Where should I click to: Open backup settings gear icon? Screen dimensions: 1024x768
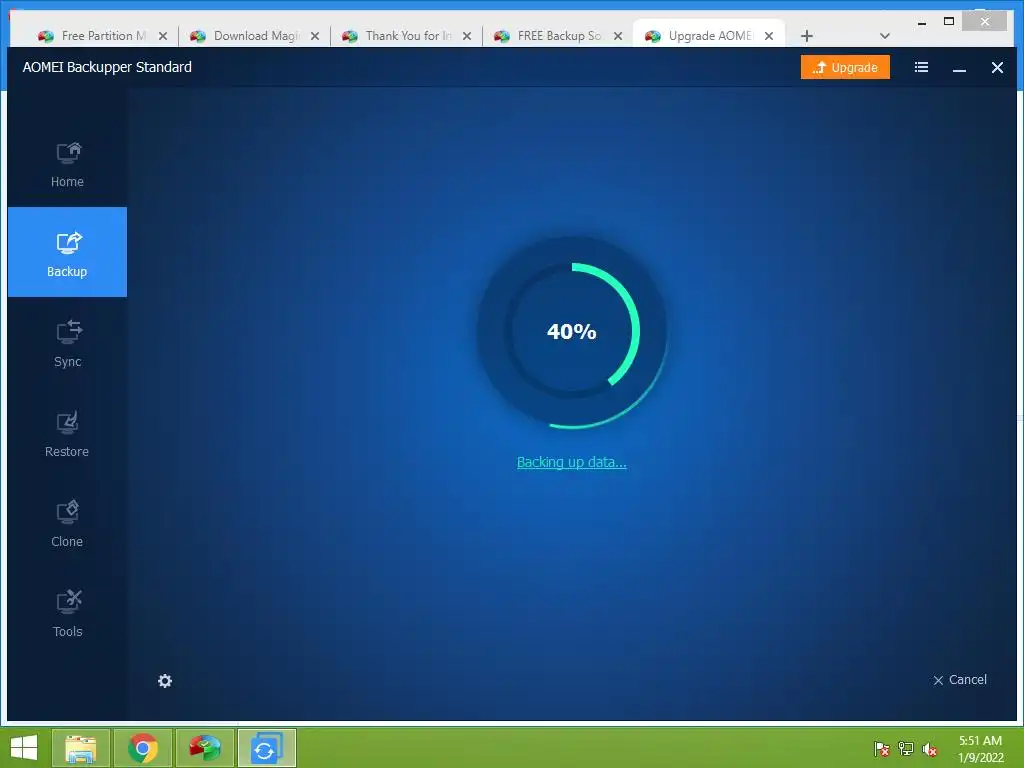165,680
